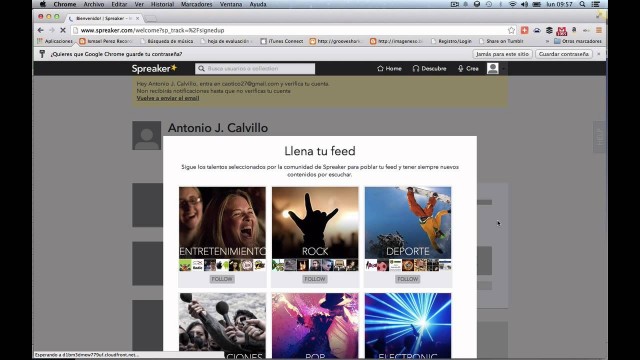Click the volume icon in menu bar
The height and width of the screenshot is (360, 640).
coord(524,4)
